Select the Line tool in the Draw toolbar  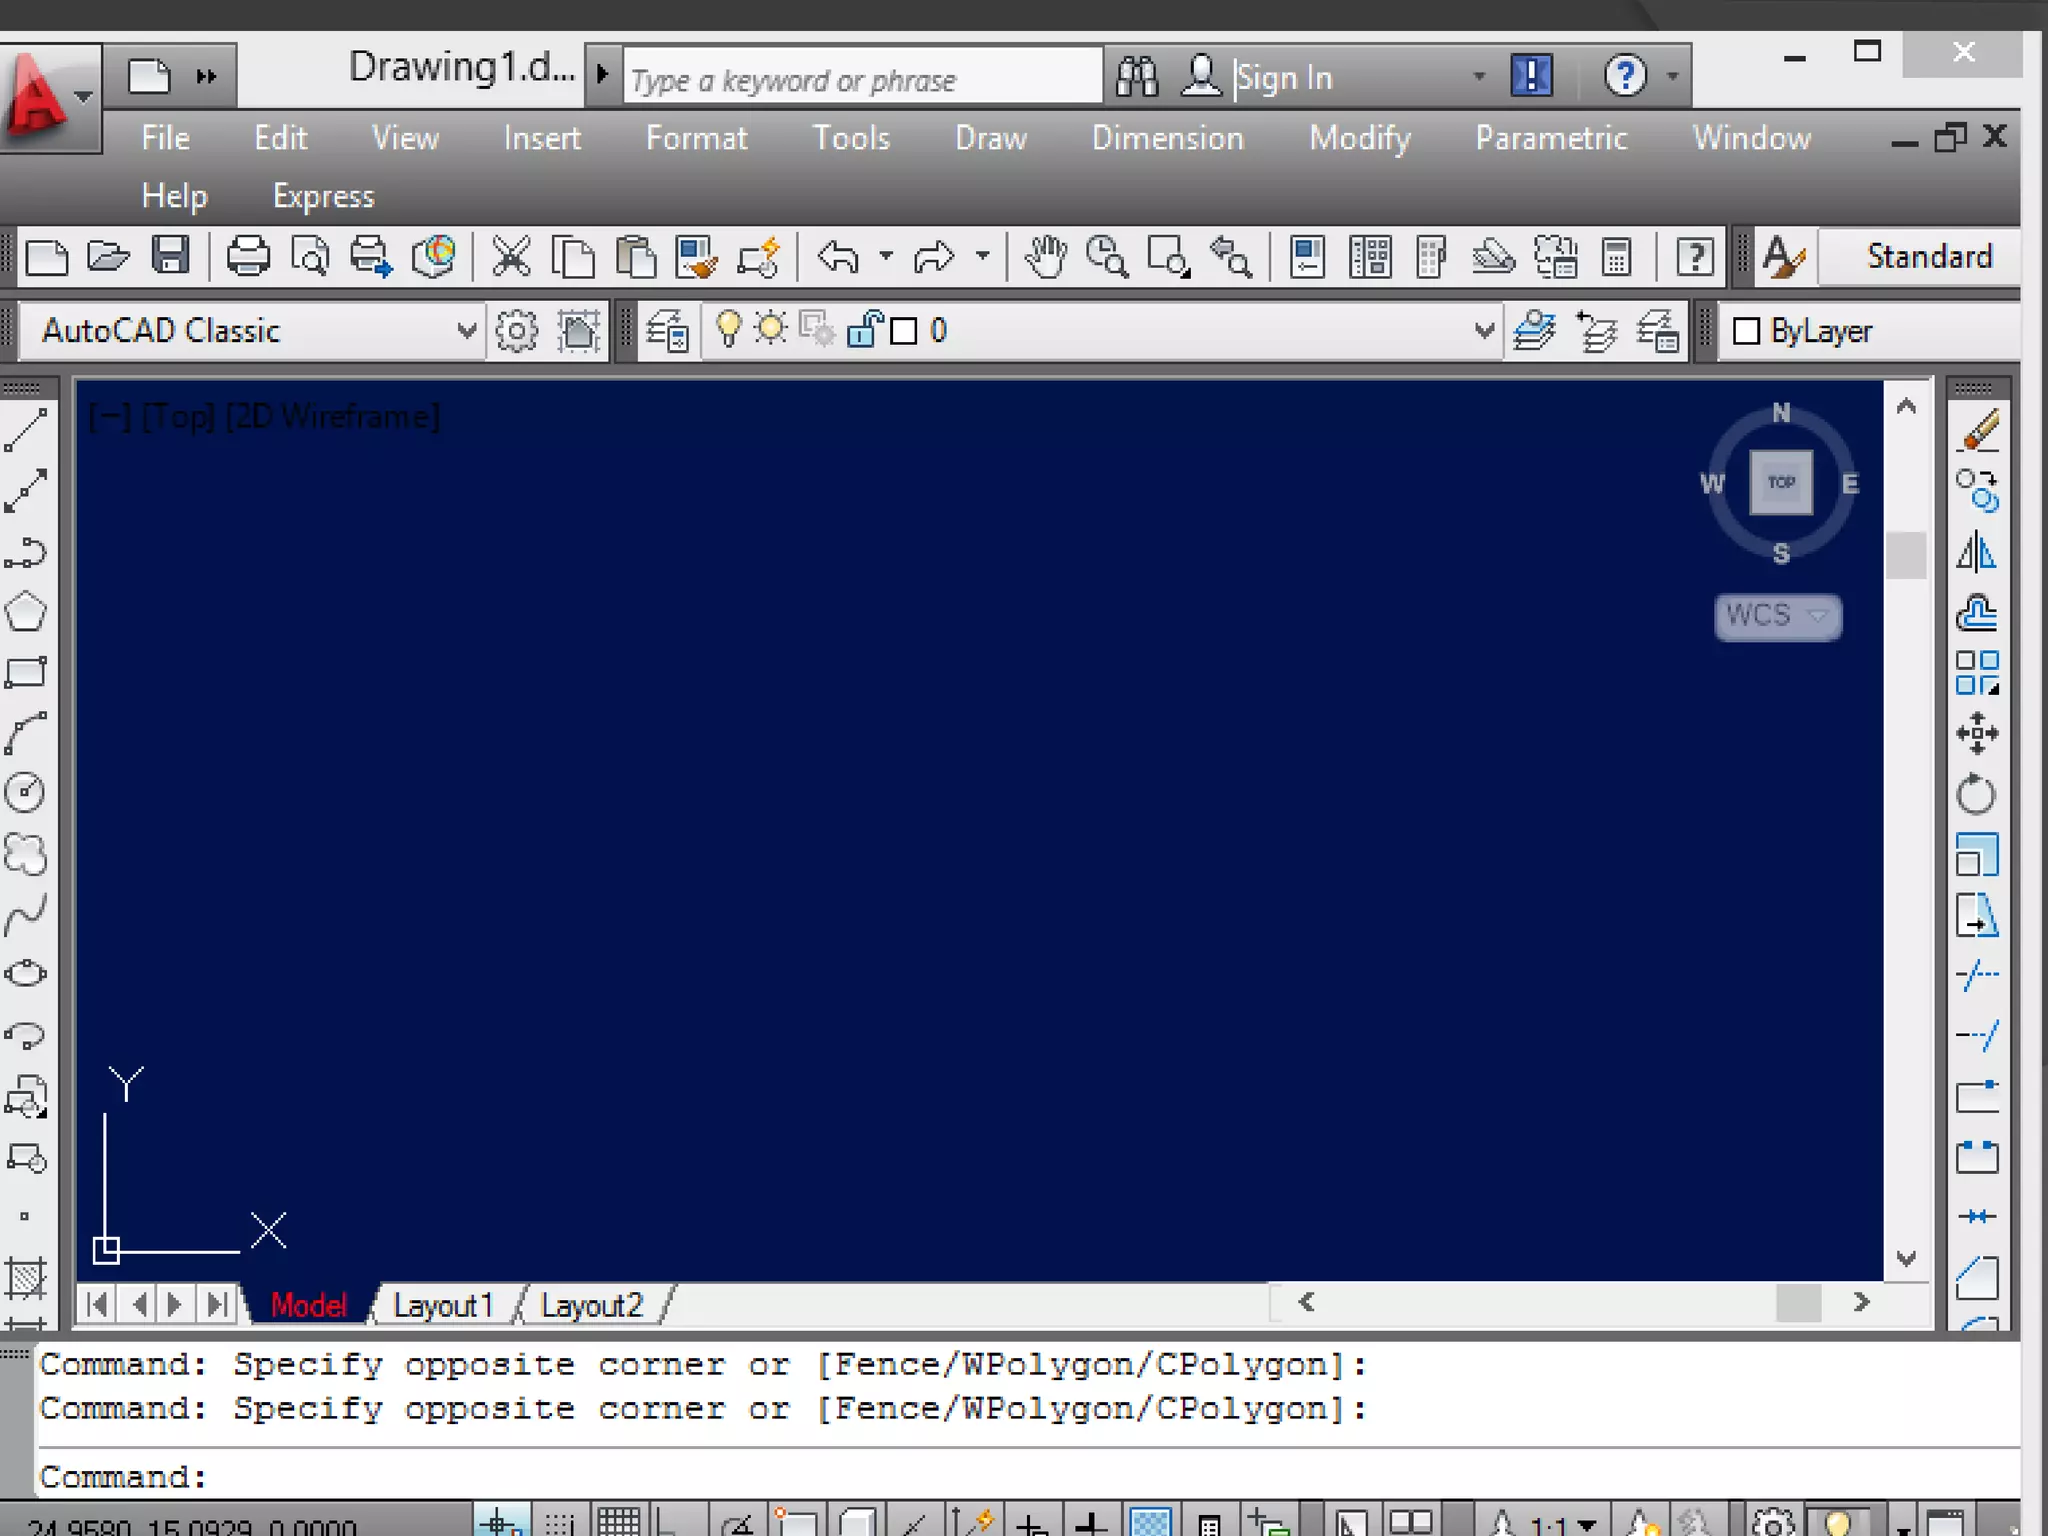[26, 430]
